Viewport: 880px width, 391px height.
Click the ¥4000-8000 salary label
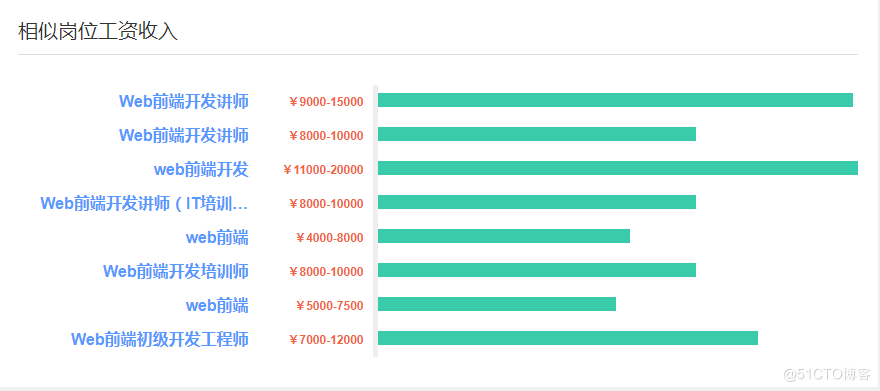tap(329, 238)
